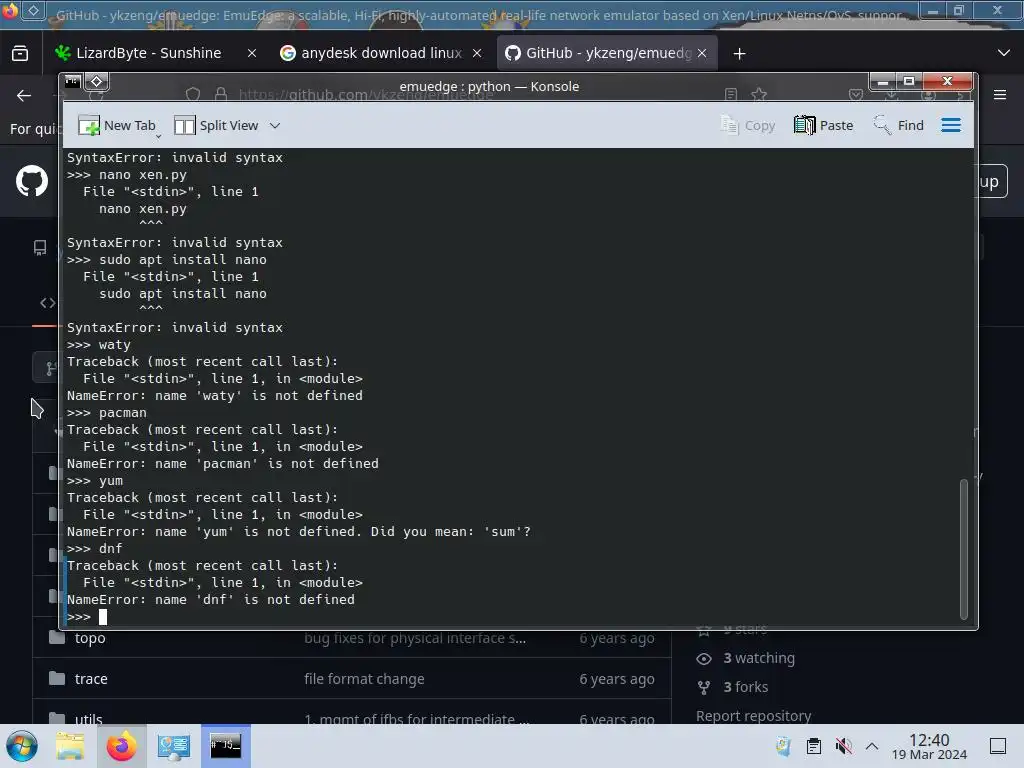The height and width of the screenshot is (768, 1024).
Task: Click the GitHub logo
Action: pos(32,181)
